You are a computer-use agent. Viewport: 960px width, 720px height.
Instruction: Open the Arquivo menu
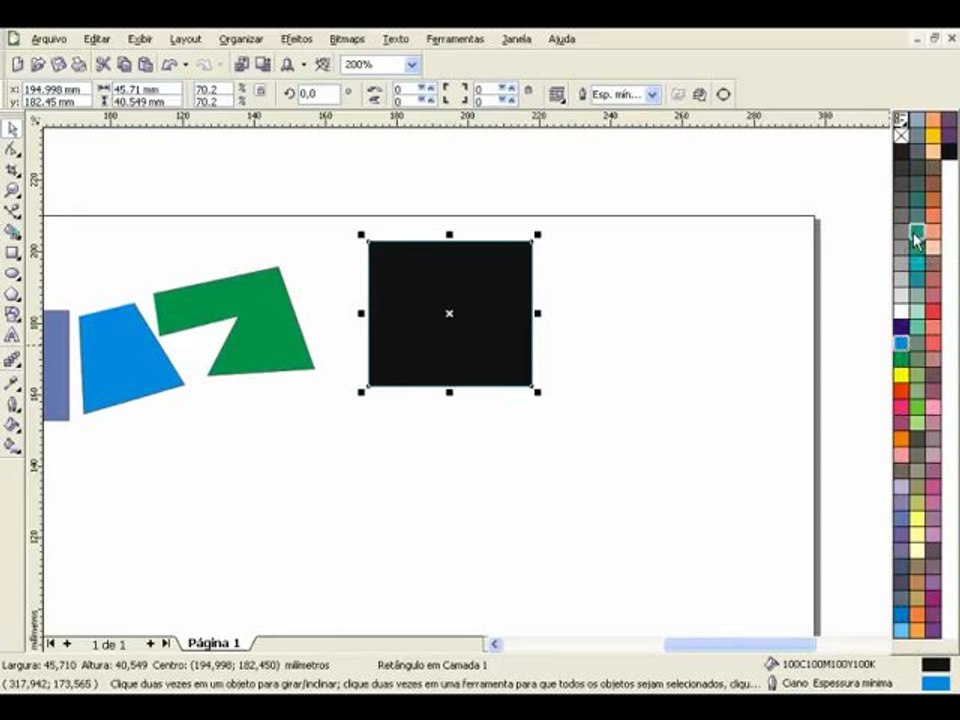(48, 39)
